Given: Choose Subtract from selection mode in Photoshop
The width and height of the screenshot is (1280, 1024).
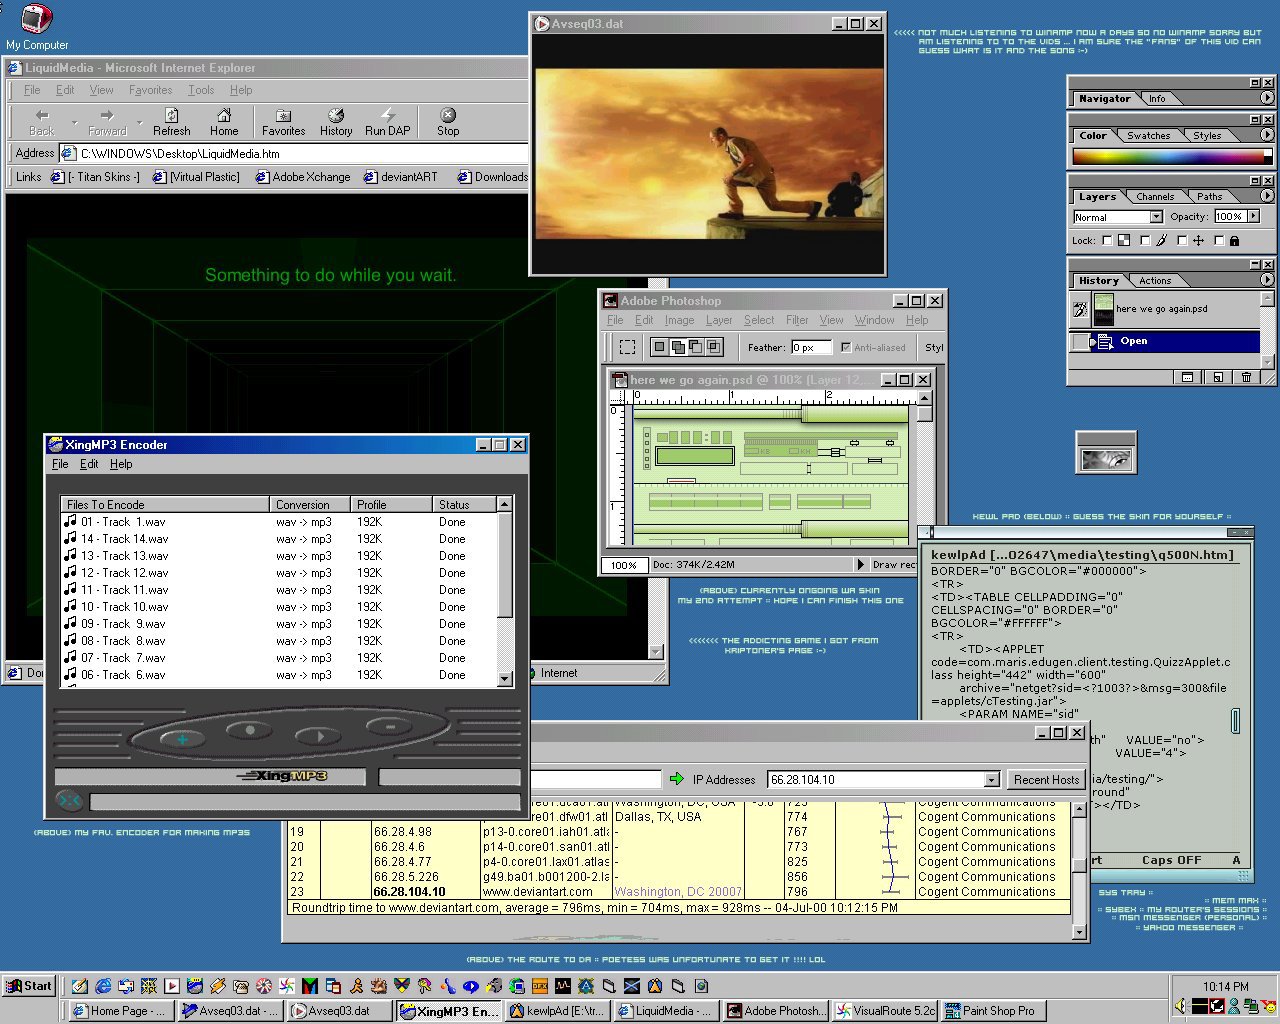Looking at the screenshot, I should [695, 347].
